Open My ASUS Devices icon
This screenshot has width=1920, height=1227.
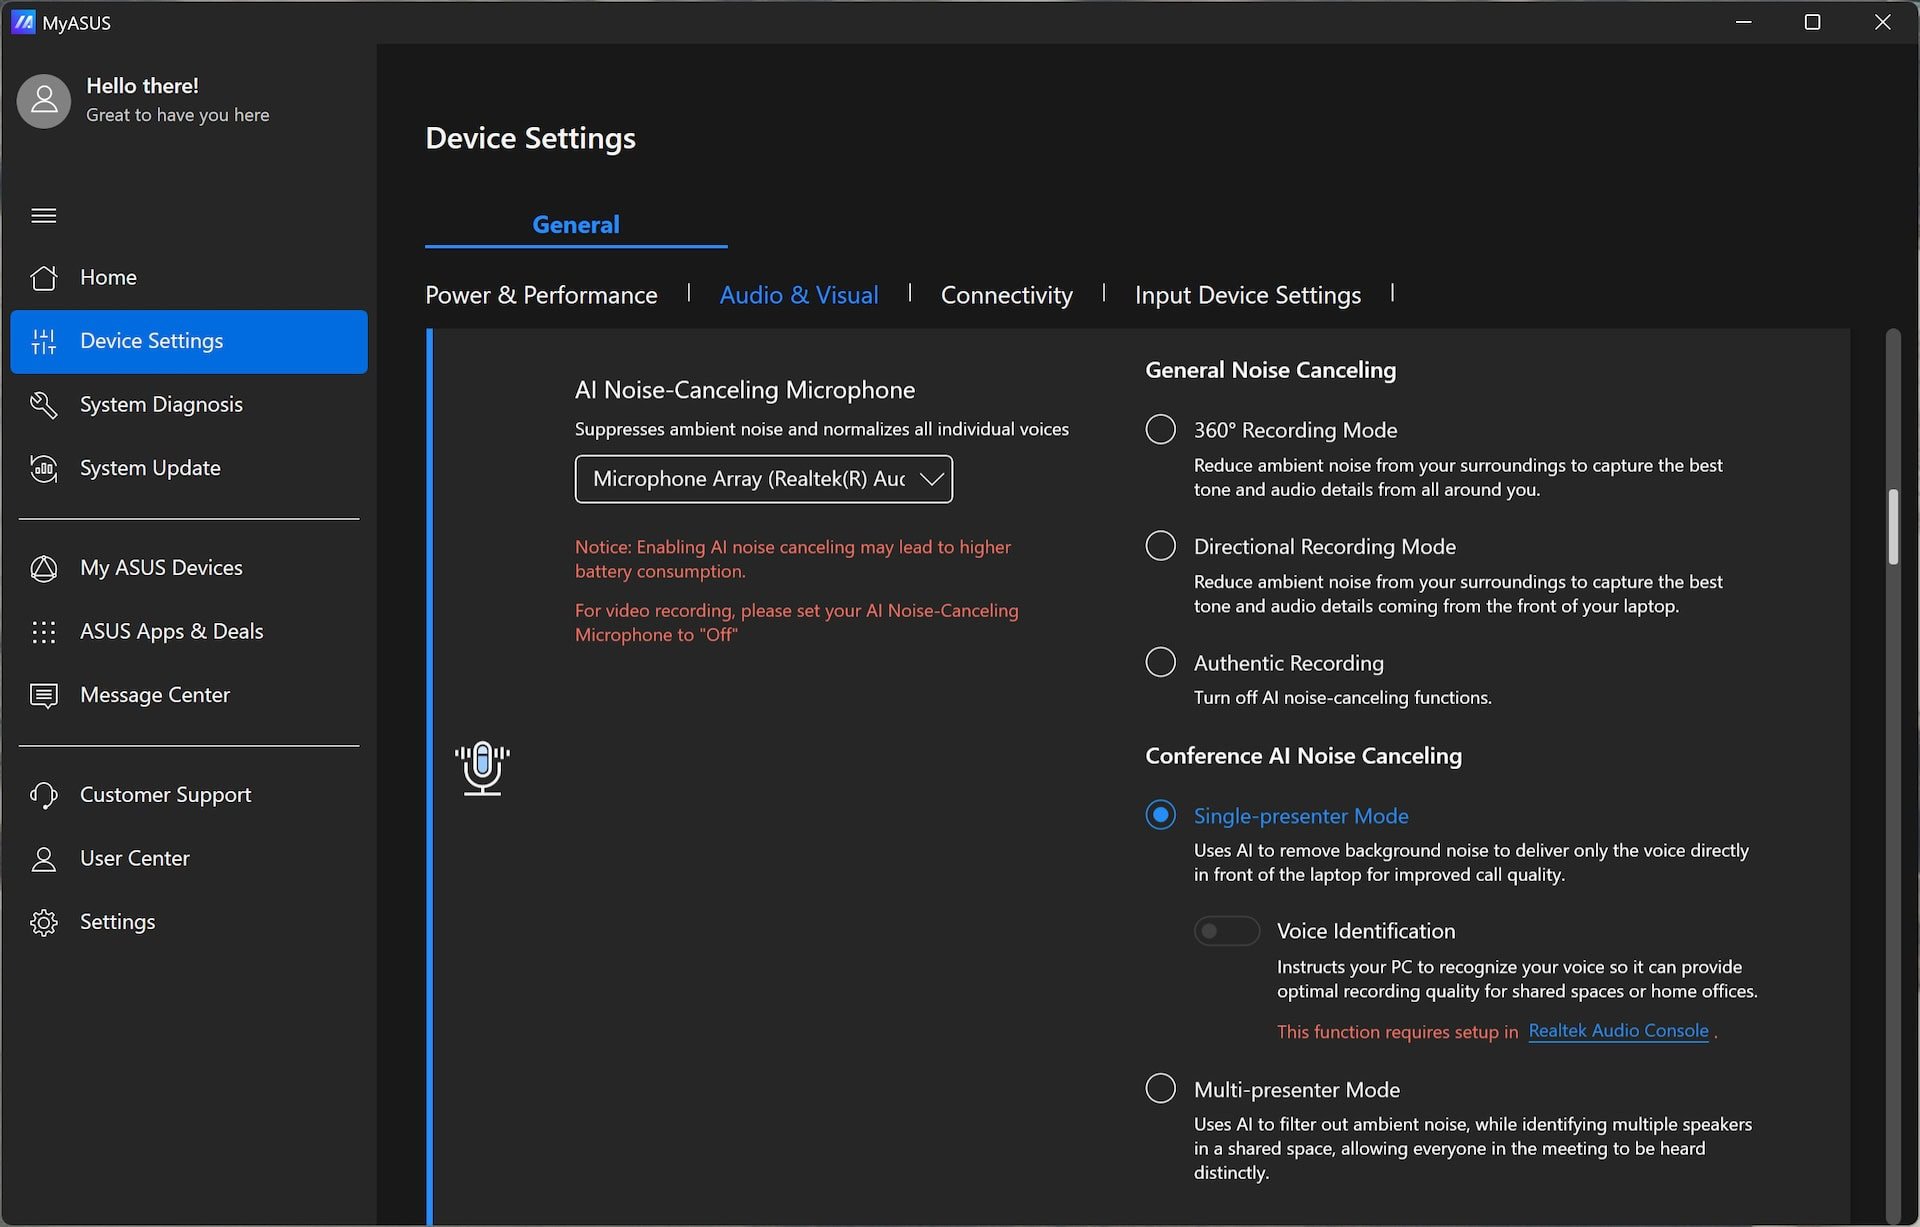tap(44, 568)
